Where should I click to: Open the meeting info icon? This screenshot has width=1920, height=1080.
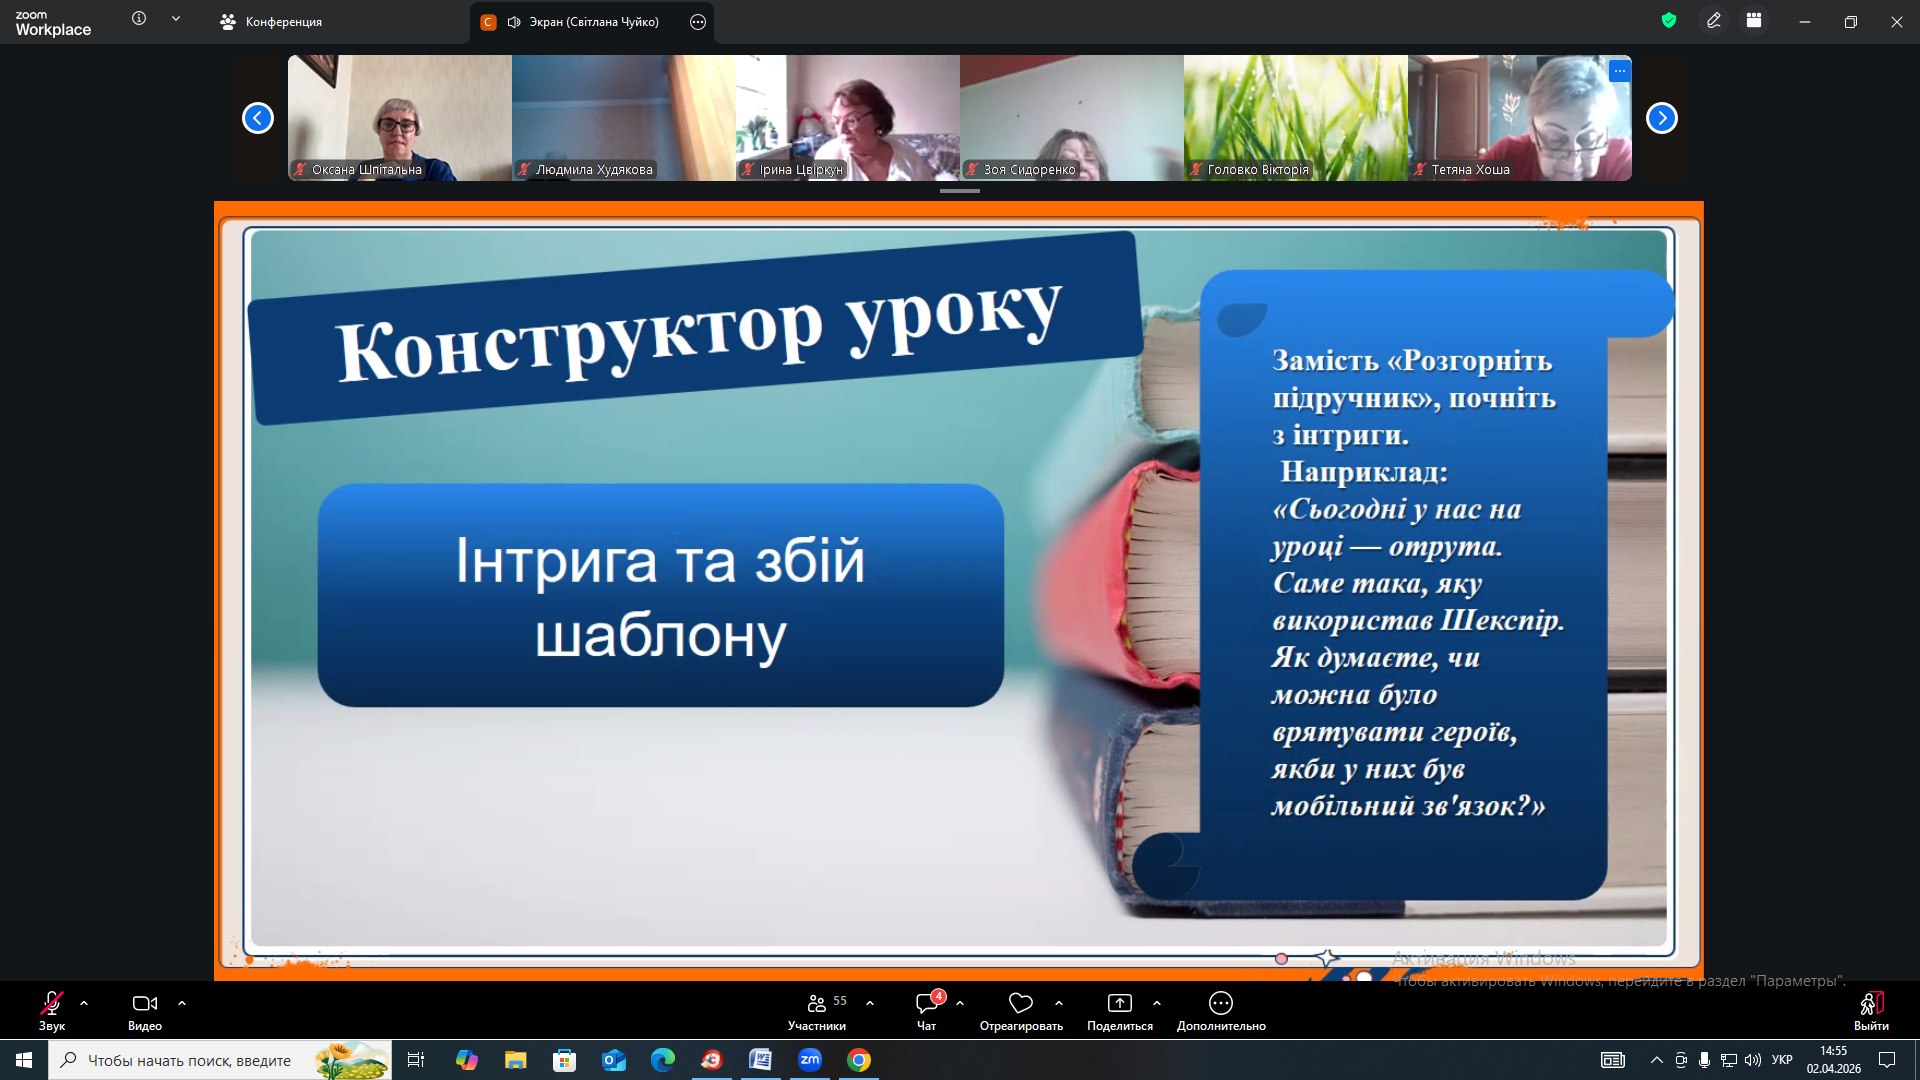[x=139, y=18]
